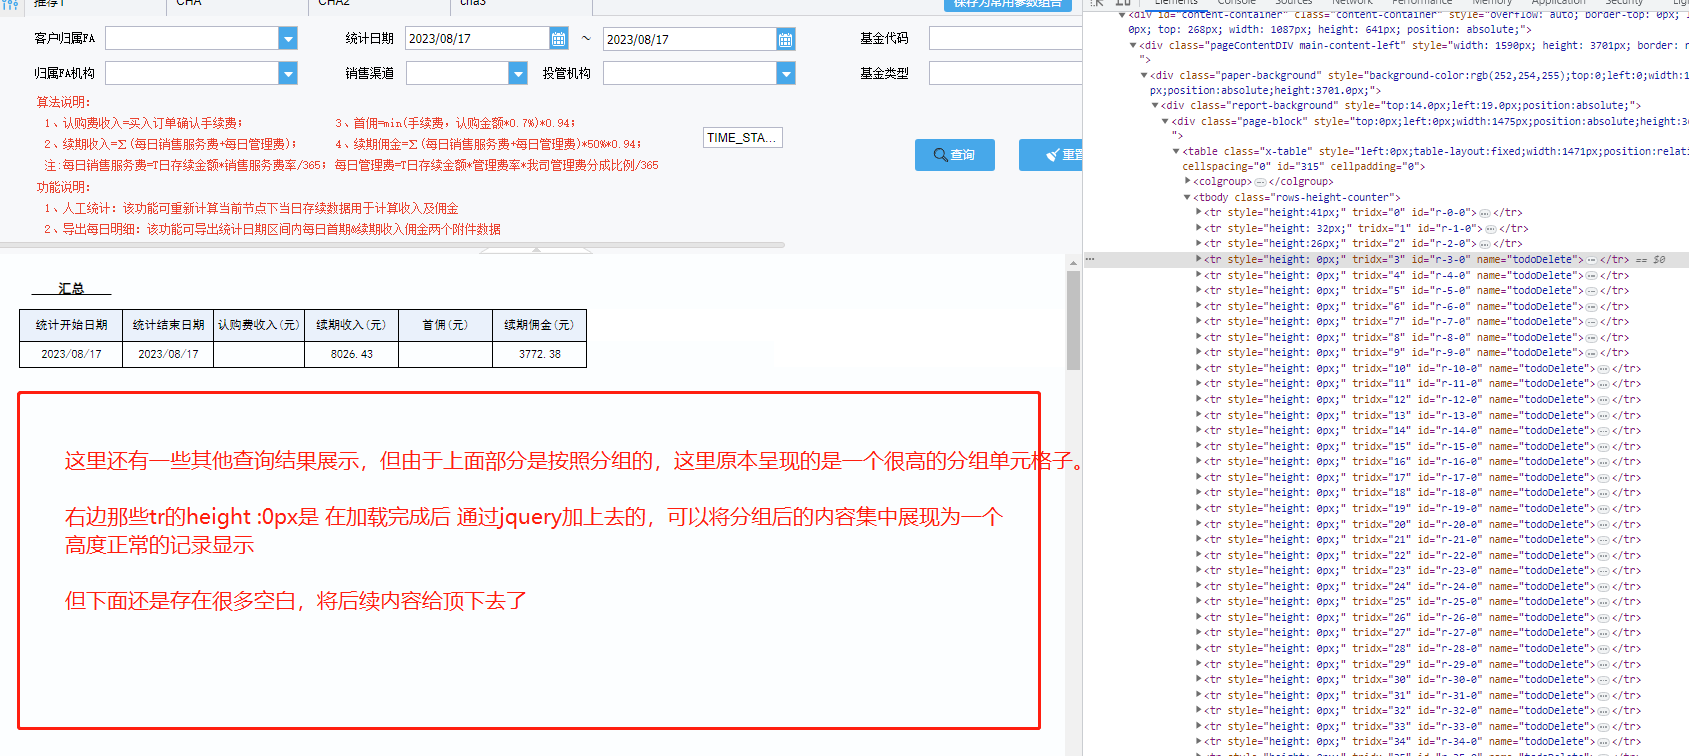This screenshot has height=756, width=1689.
Task: Open the 销售渠道 dropdown arrow
Action: point(518,73)
